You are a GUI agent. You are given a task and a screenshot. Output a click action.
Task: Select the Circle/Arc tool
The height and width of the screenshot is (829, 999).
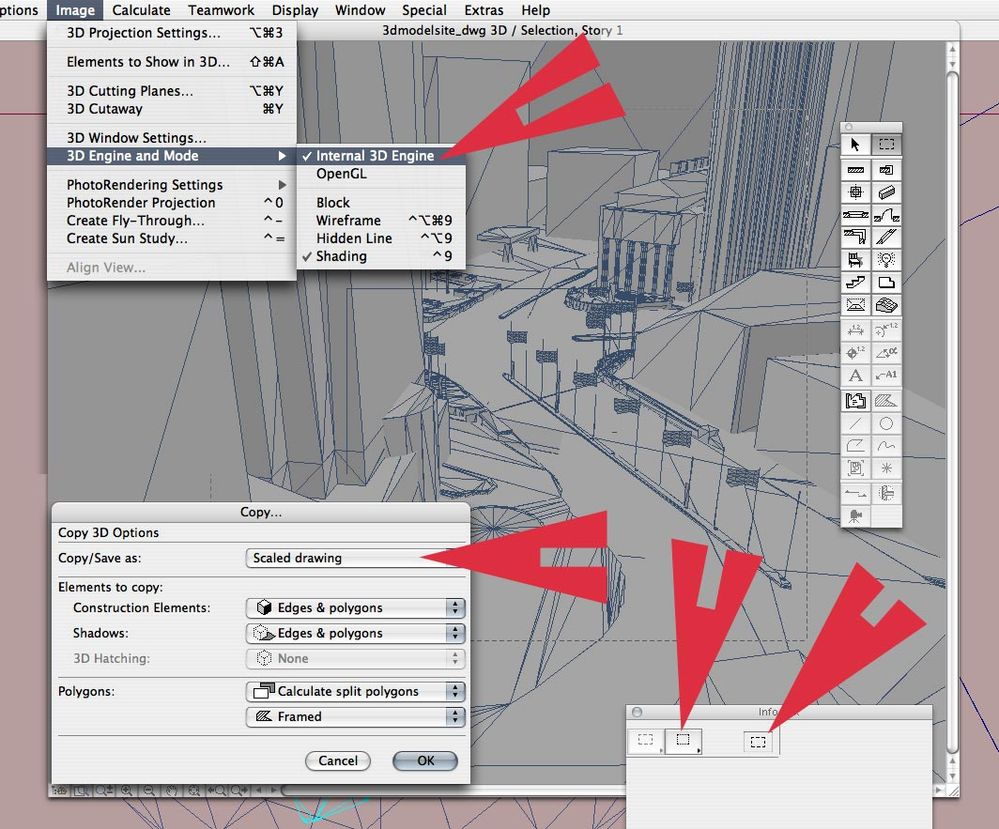(x=886, y=424)
